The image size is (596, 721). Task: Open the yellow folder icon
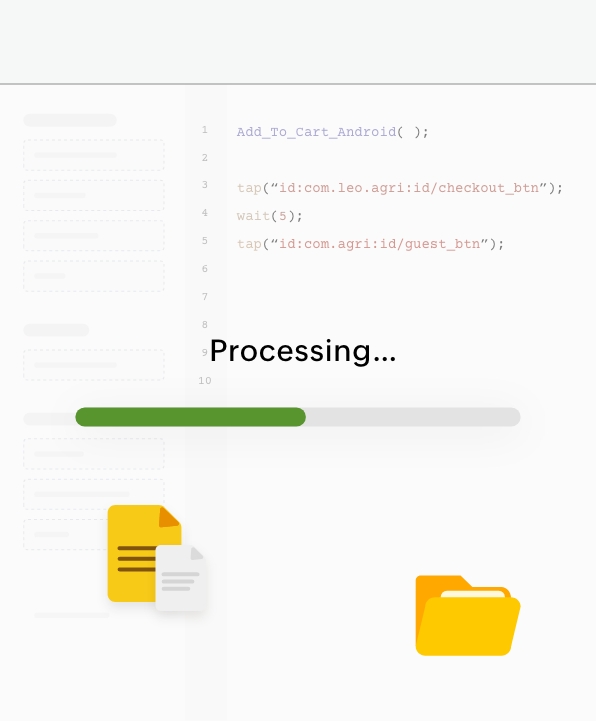(468, 615)
